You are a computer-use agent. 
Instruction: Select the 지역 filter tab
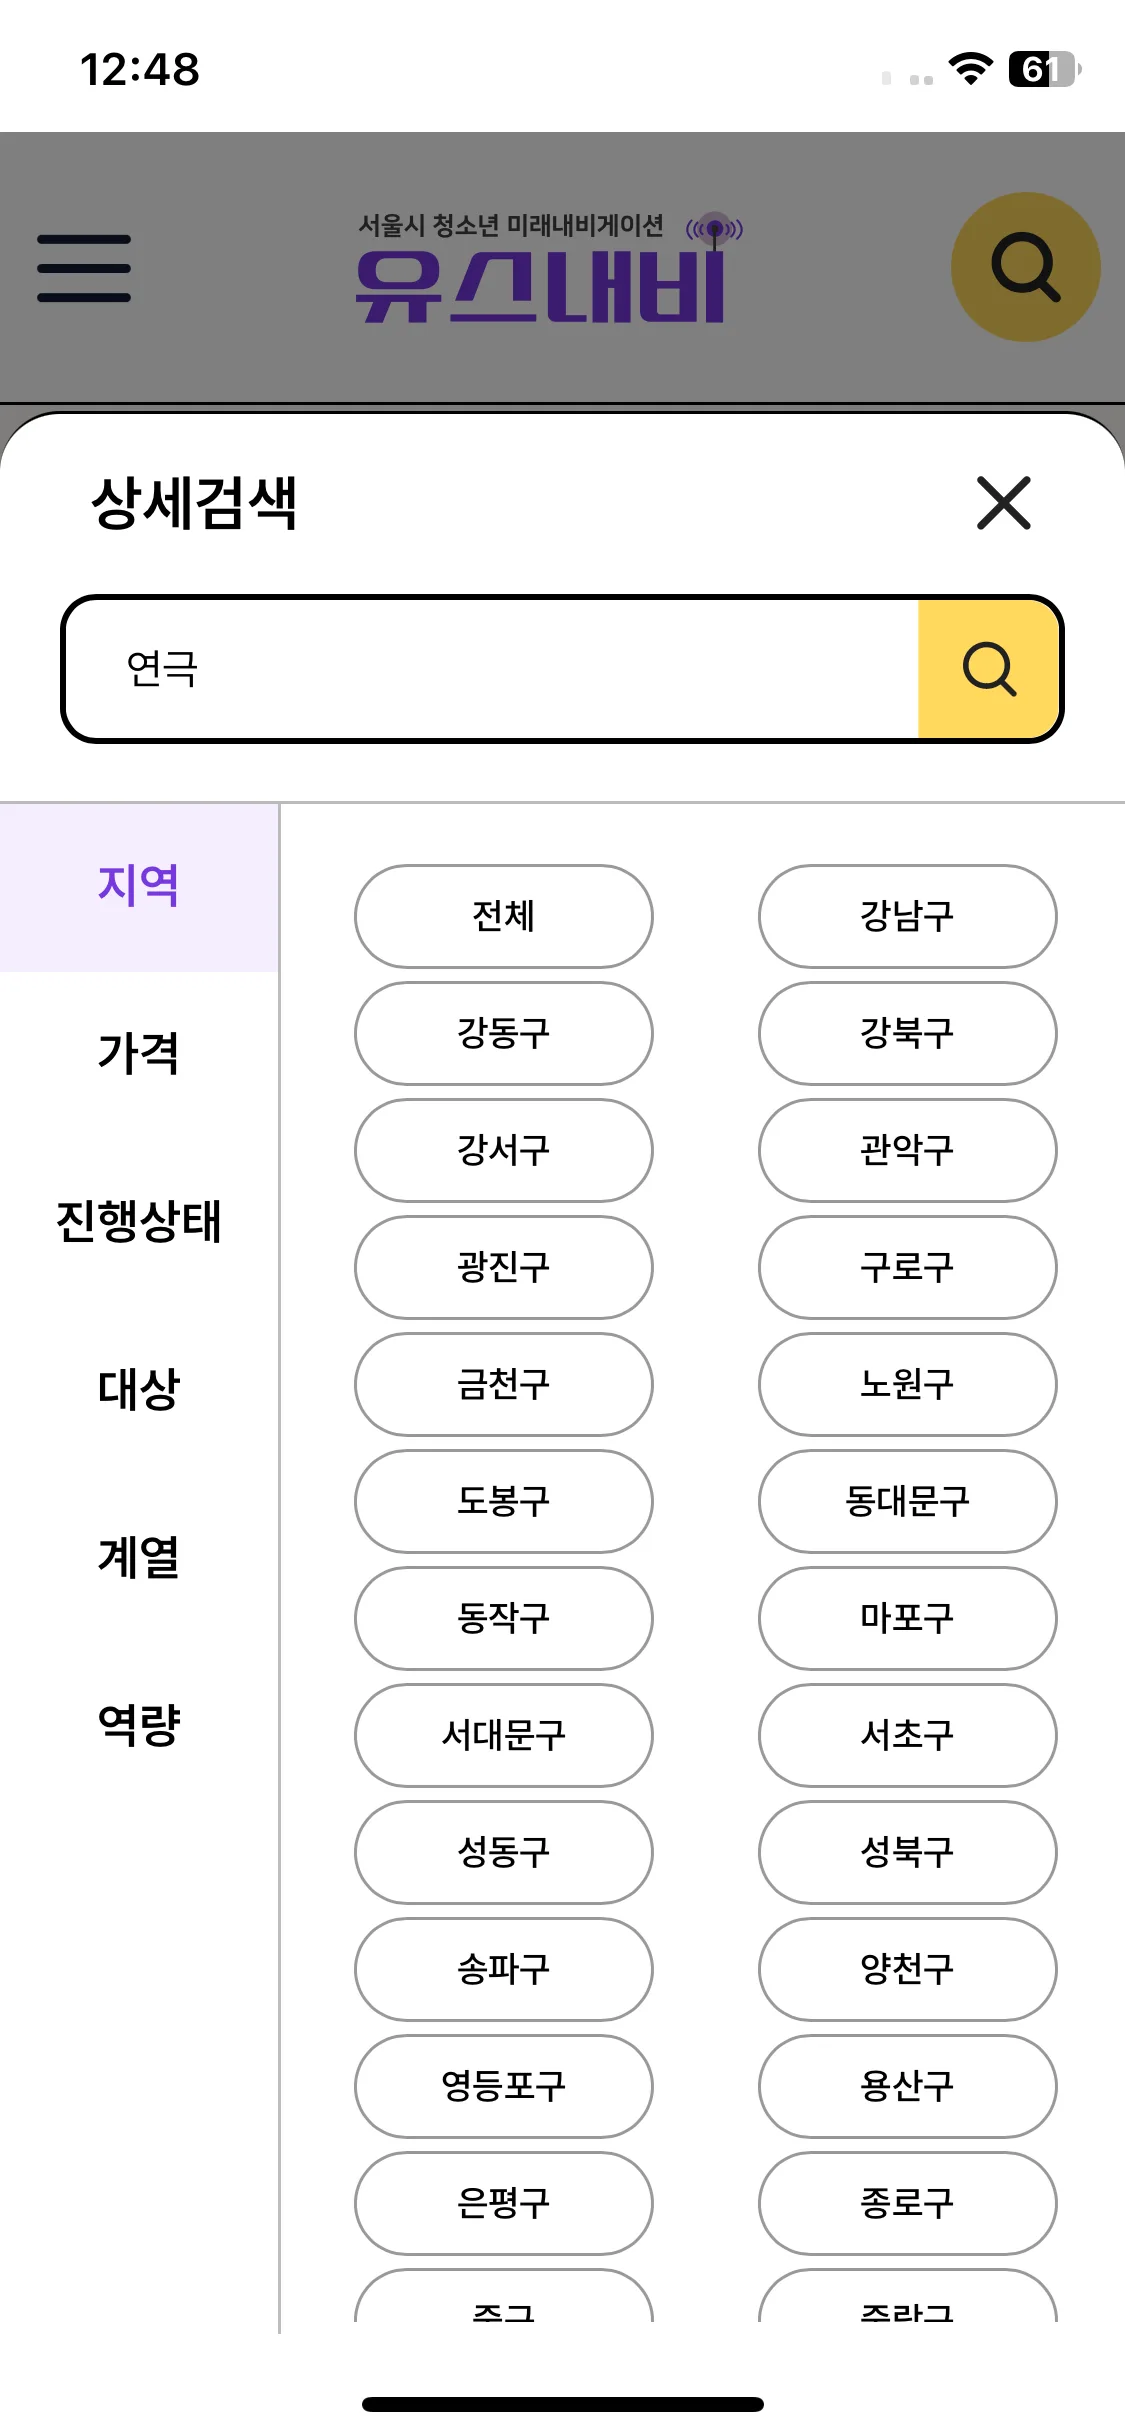point(139,887)
